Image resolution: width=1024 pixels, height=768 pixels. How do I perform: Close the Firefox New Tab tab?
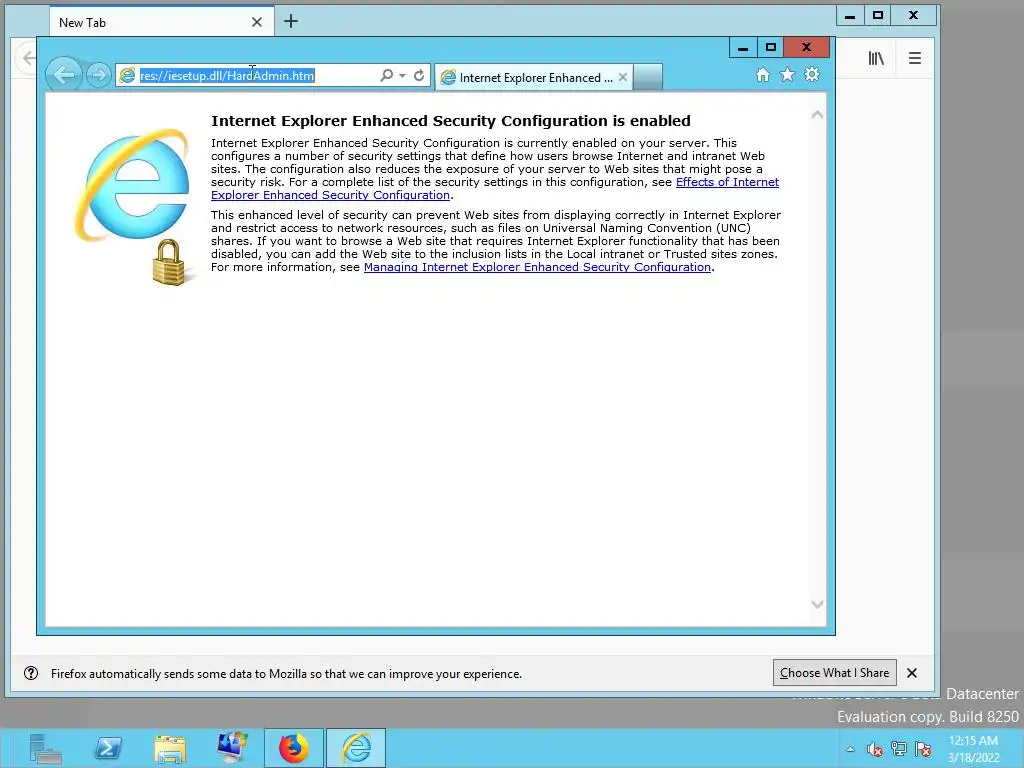tap(257, 22)
